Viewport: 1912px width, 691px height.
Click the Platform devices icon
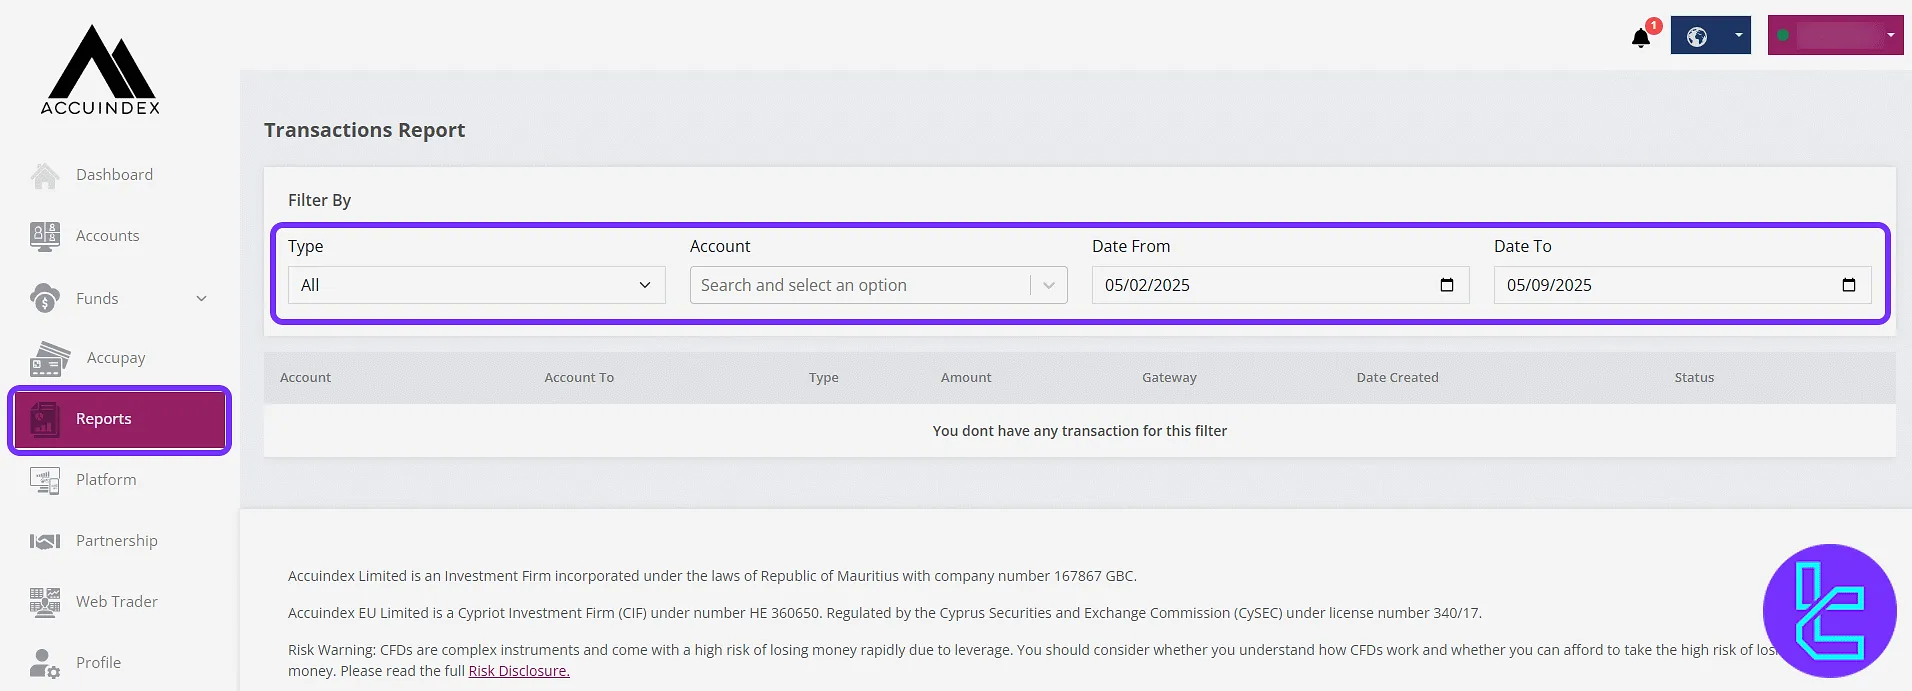(x=44, y=481)
